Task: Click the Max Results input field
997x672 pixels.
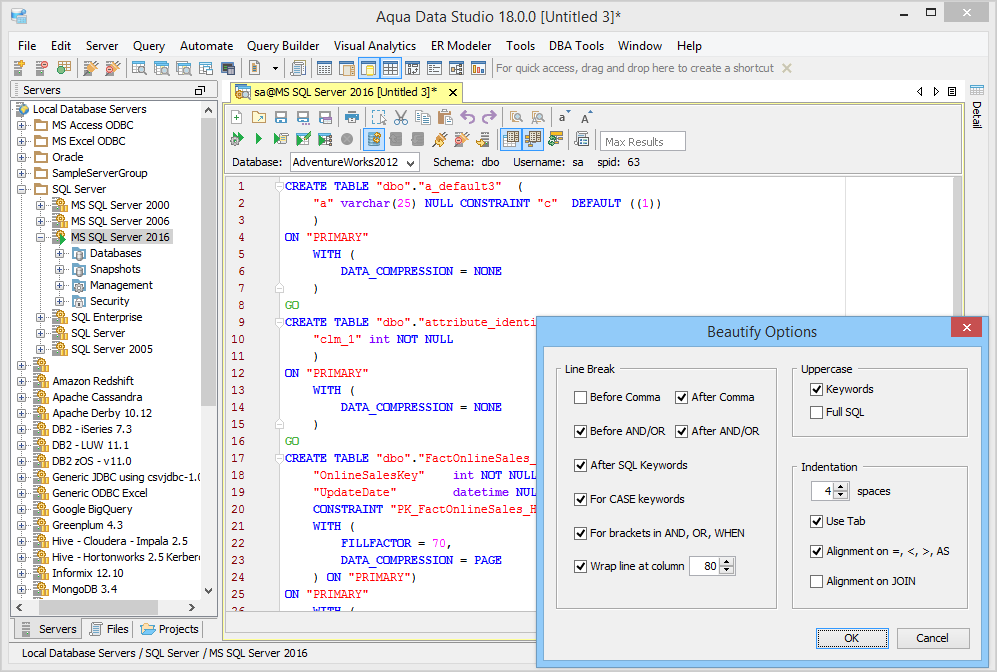Action: click(x=643, y=141)
